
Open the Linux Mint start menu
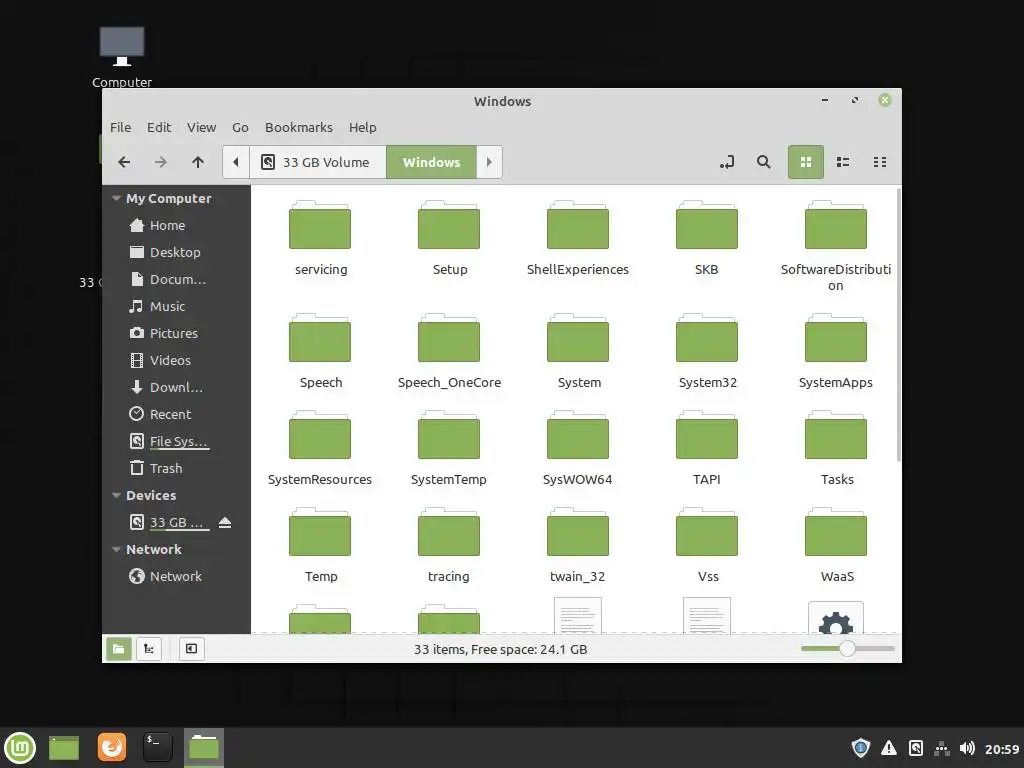pos(20,748)
